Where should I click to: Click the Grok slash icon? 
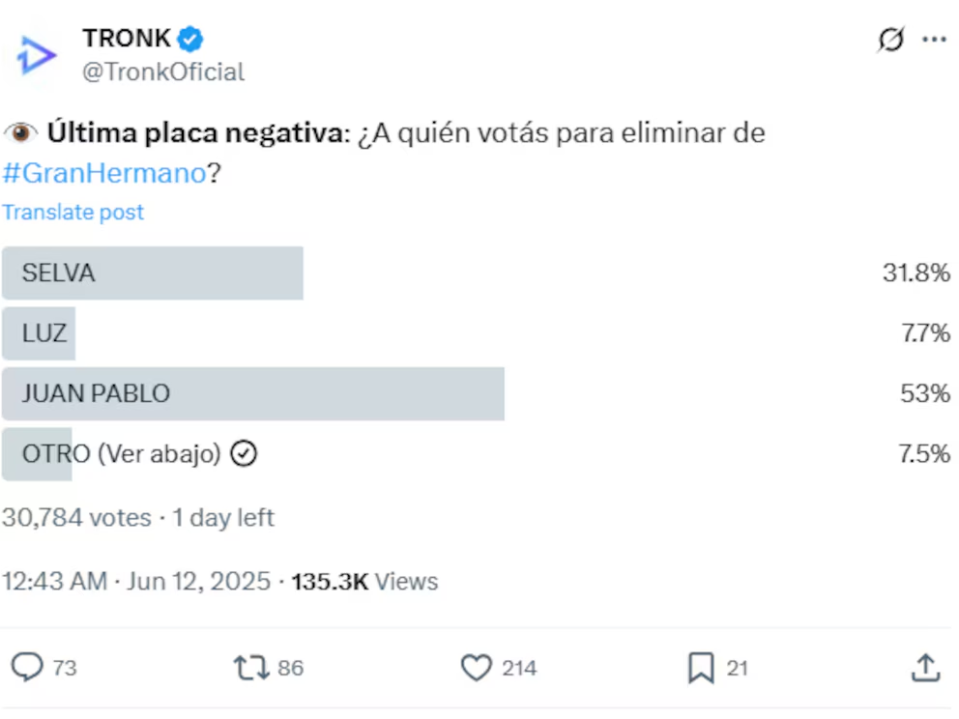(x=889, y=40)
